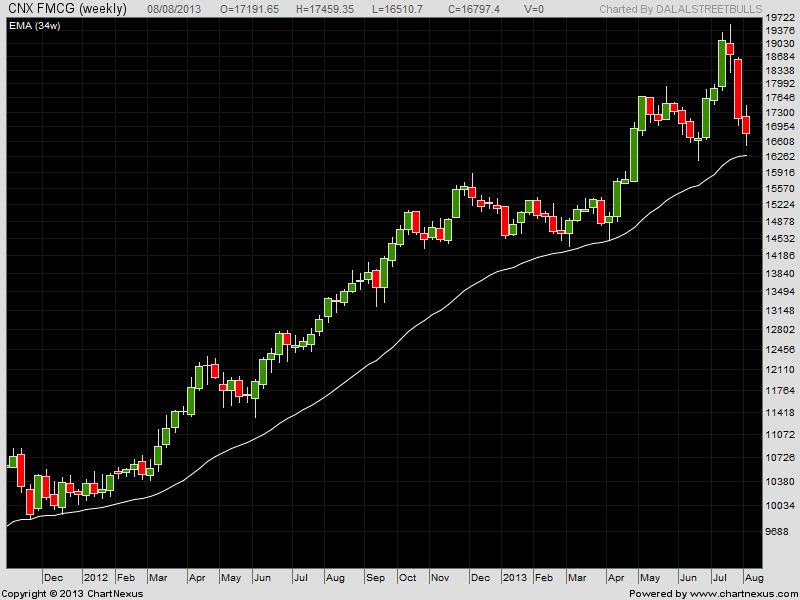Click the 13494 price axis label
Screen dimensions: 800x600
780,292
